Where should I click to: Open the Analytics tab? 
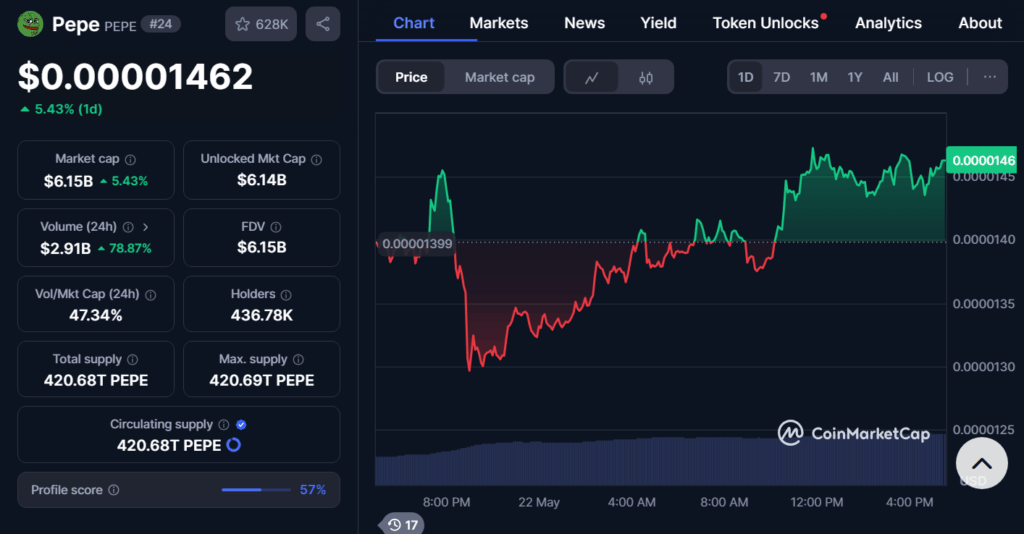(888, 23)
